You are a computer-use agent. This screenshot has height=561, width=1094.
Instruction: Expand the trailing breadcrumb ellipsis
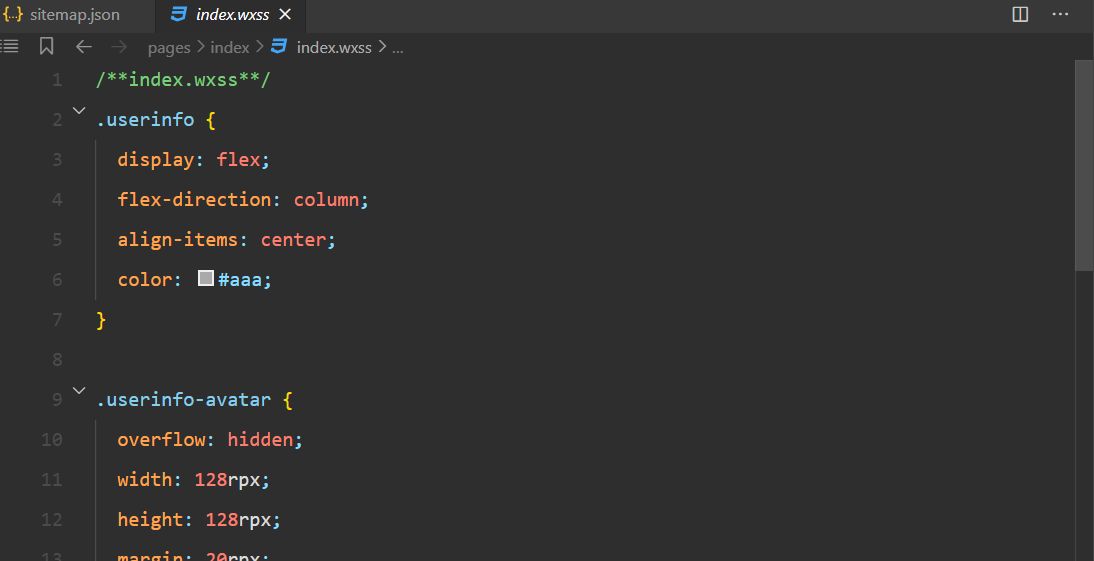398,47
